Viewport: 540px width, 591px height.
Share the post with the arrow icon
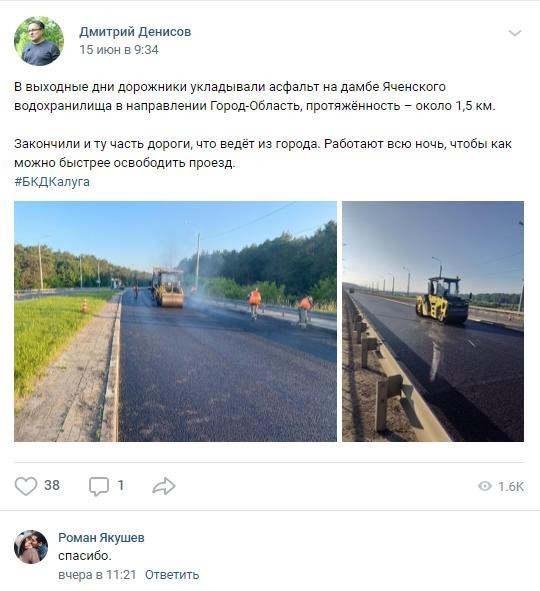(164, 486)
